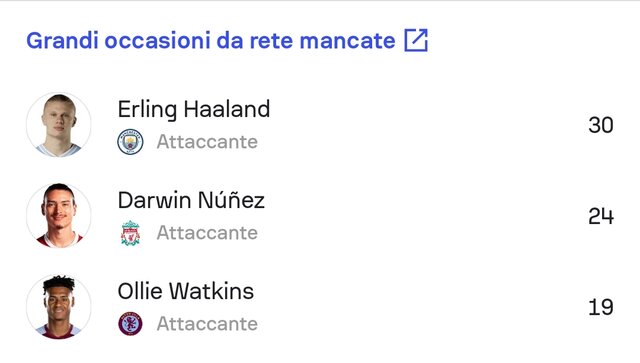Select the Darwin Núñez player name
Viewport: 640px width, 363px height.
tap(191, 200)
